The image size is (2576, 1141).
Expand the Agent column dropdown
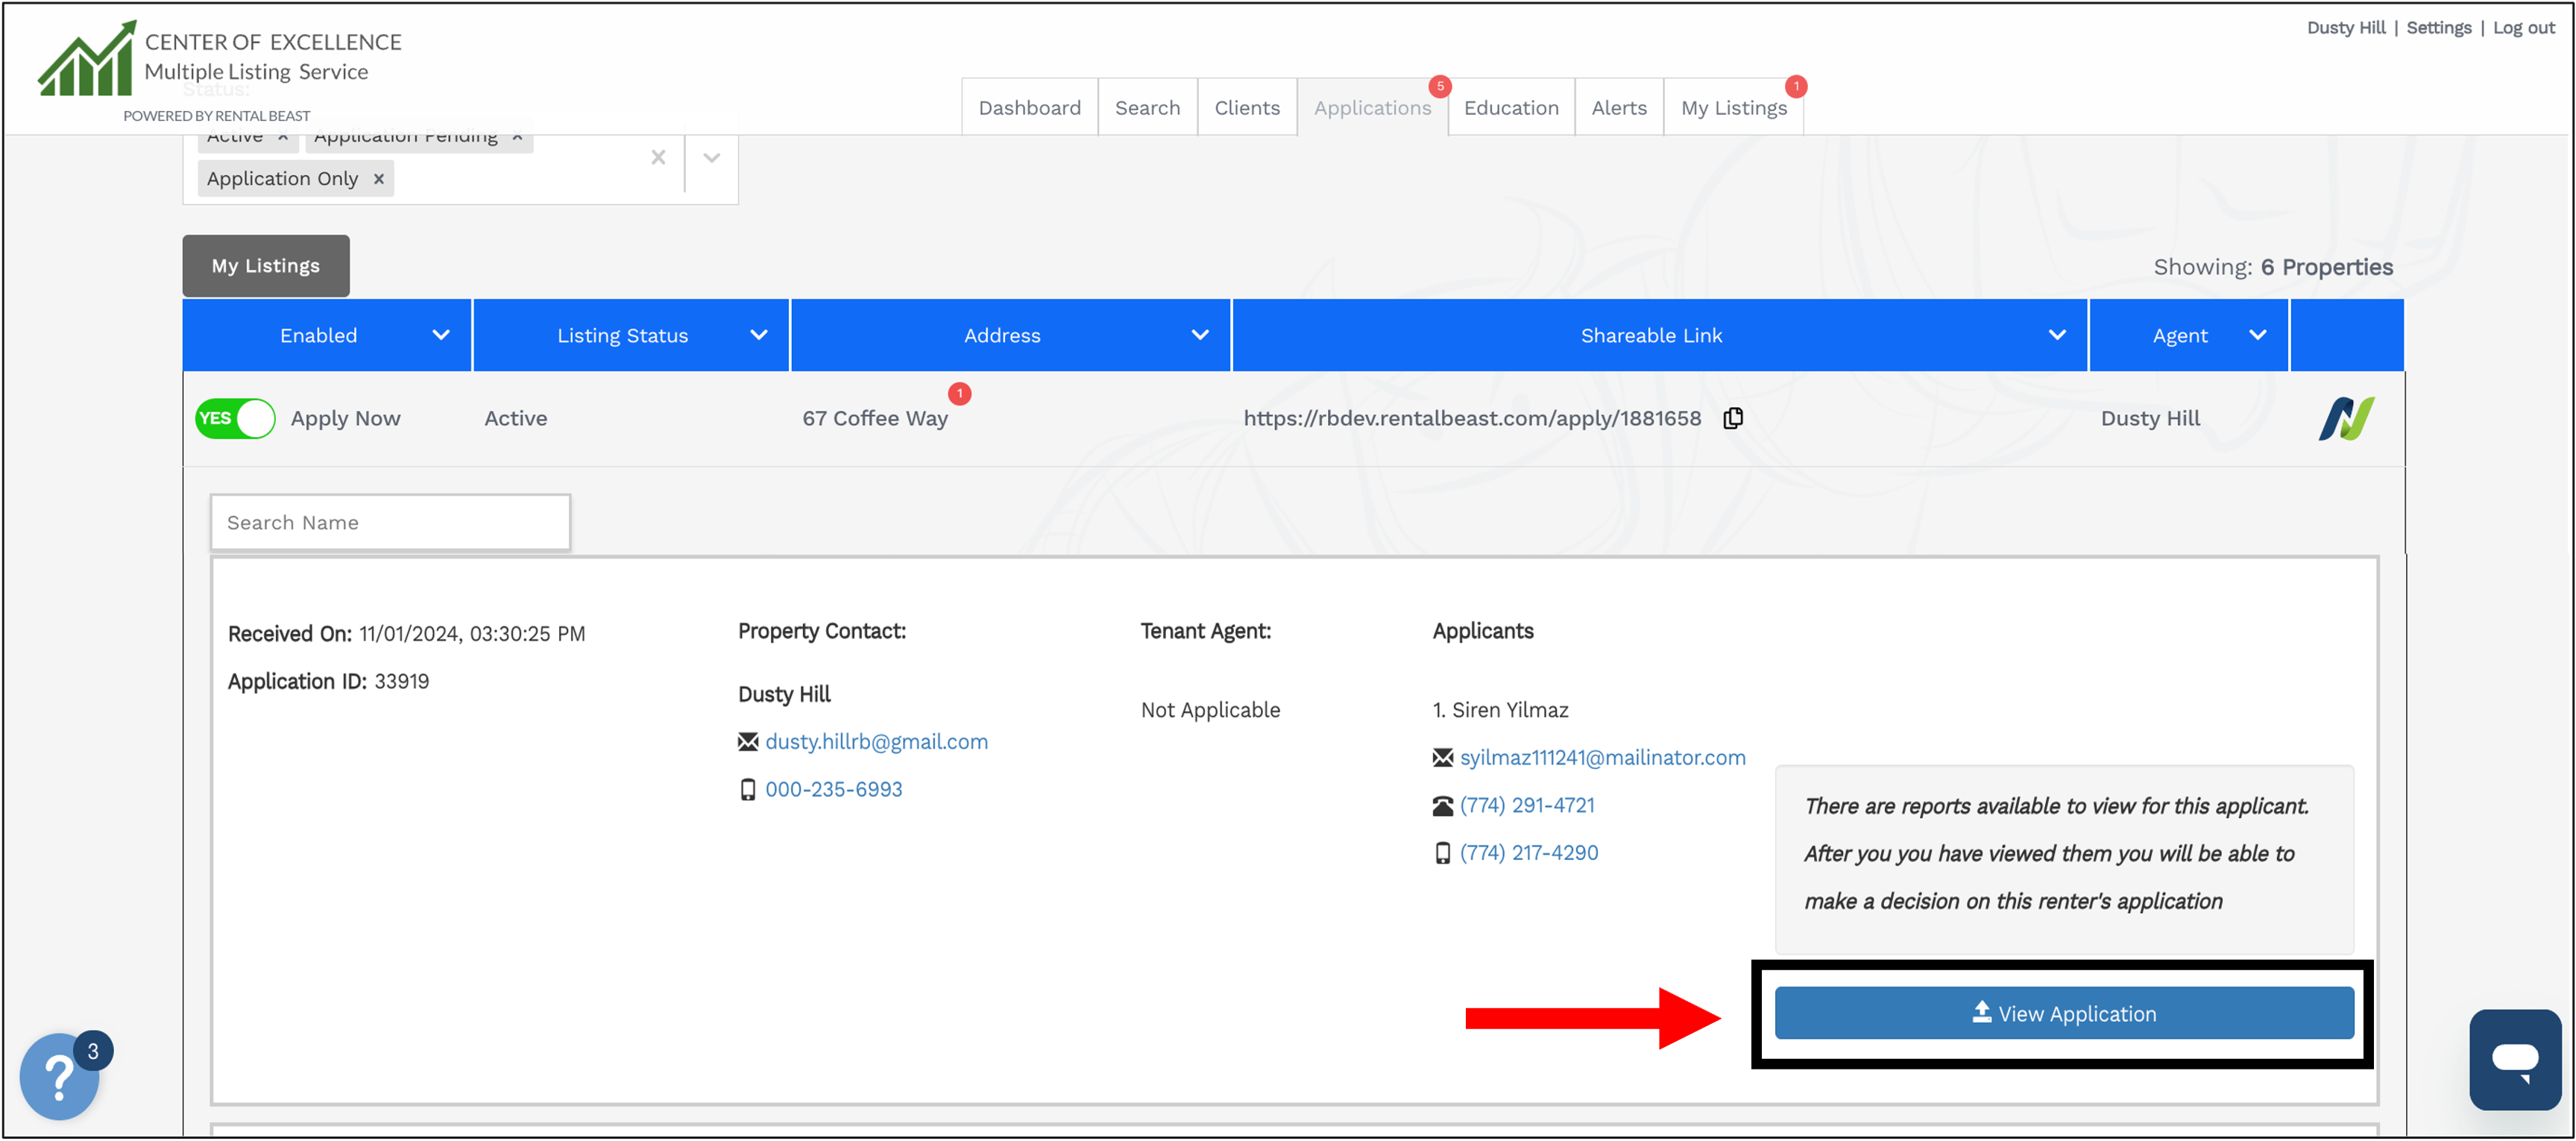tap(2257, 335)
